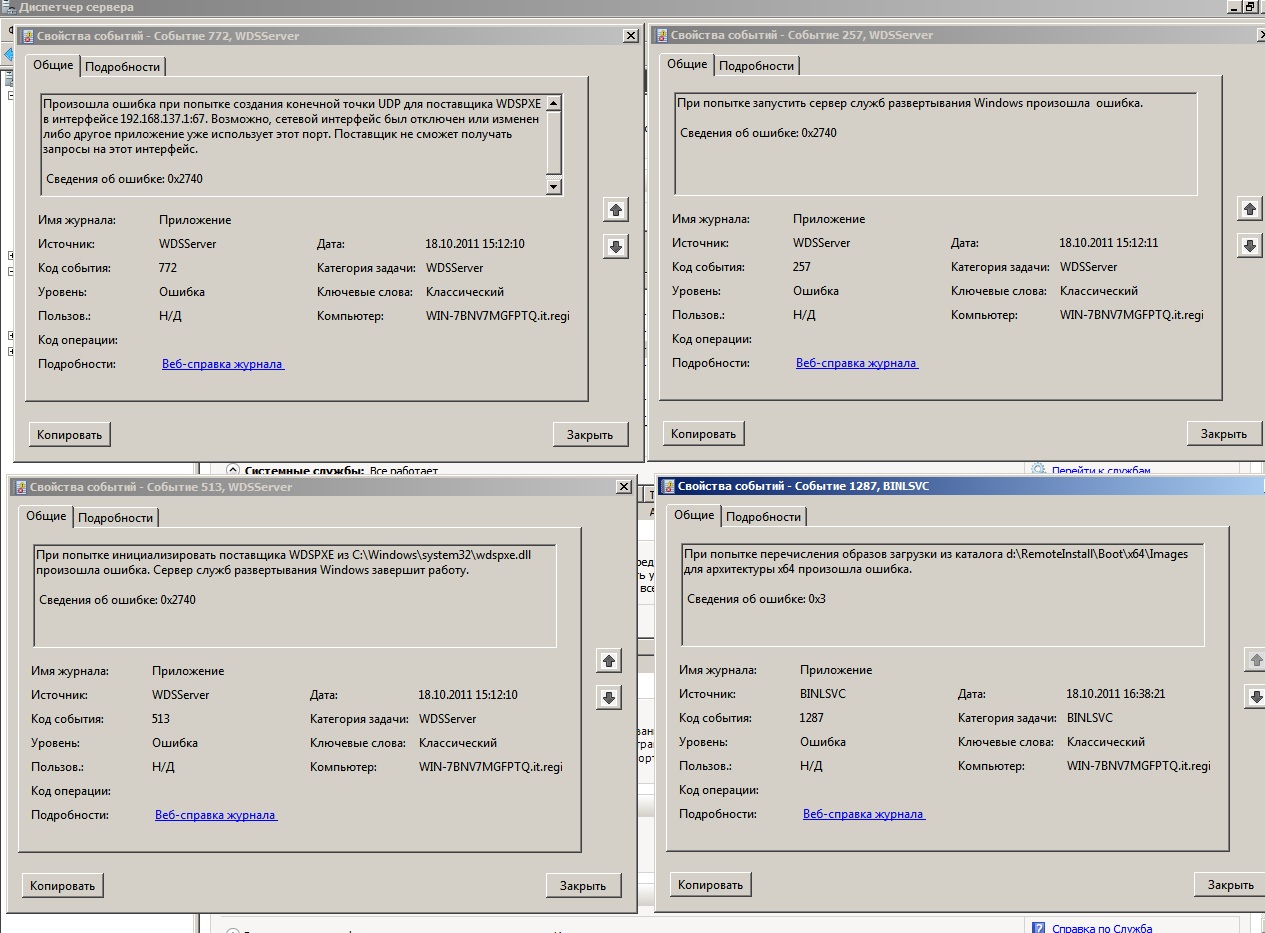Show previous event in Event 772 dialog
Image resolution: width=1265 pixels, height=933 pixels.
pos(616,210)
